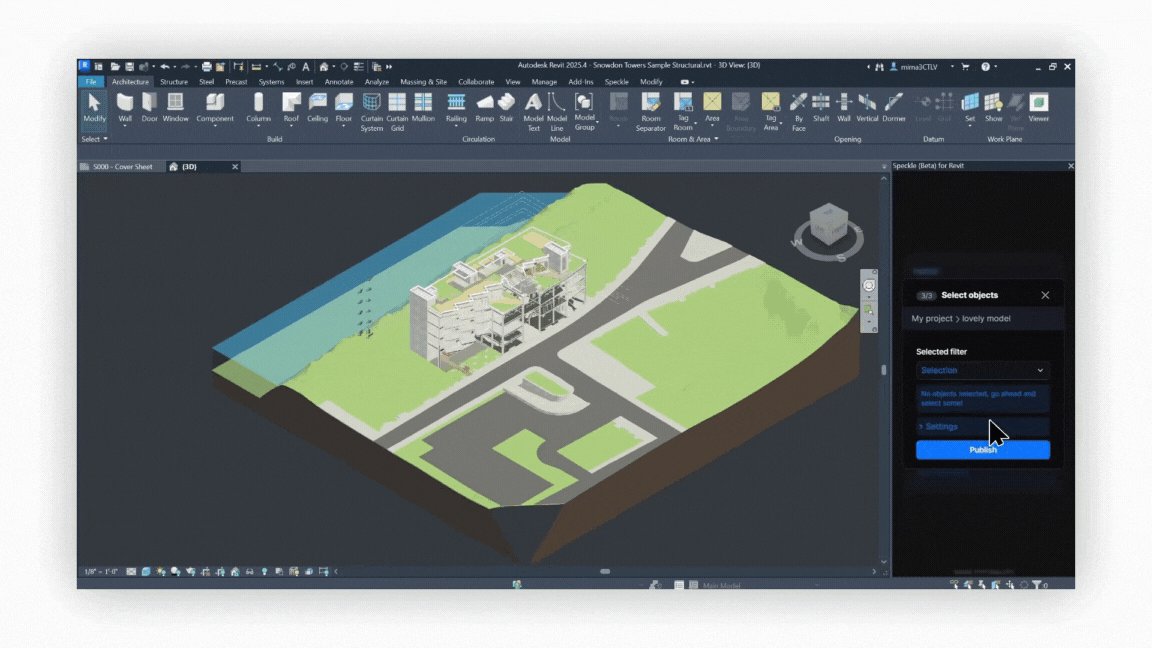Select the Column tool
The width and height of the screenshot is (1152, 648).
[x=258, y=108]
